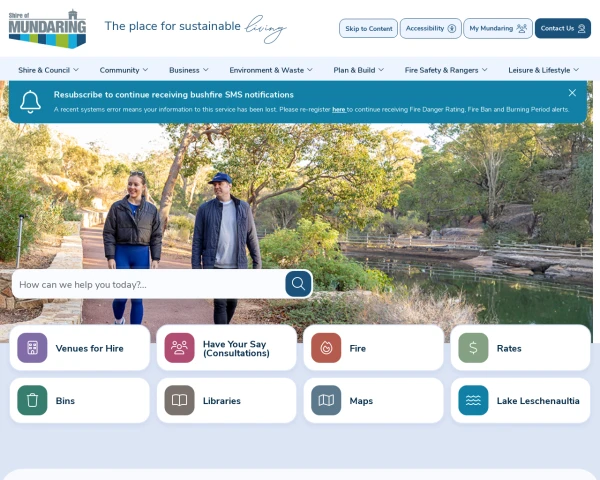
Task: Go to the Bins quick link label
Action: [x=65, y=401]
